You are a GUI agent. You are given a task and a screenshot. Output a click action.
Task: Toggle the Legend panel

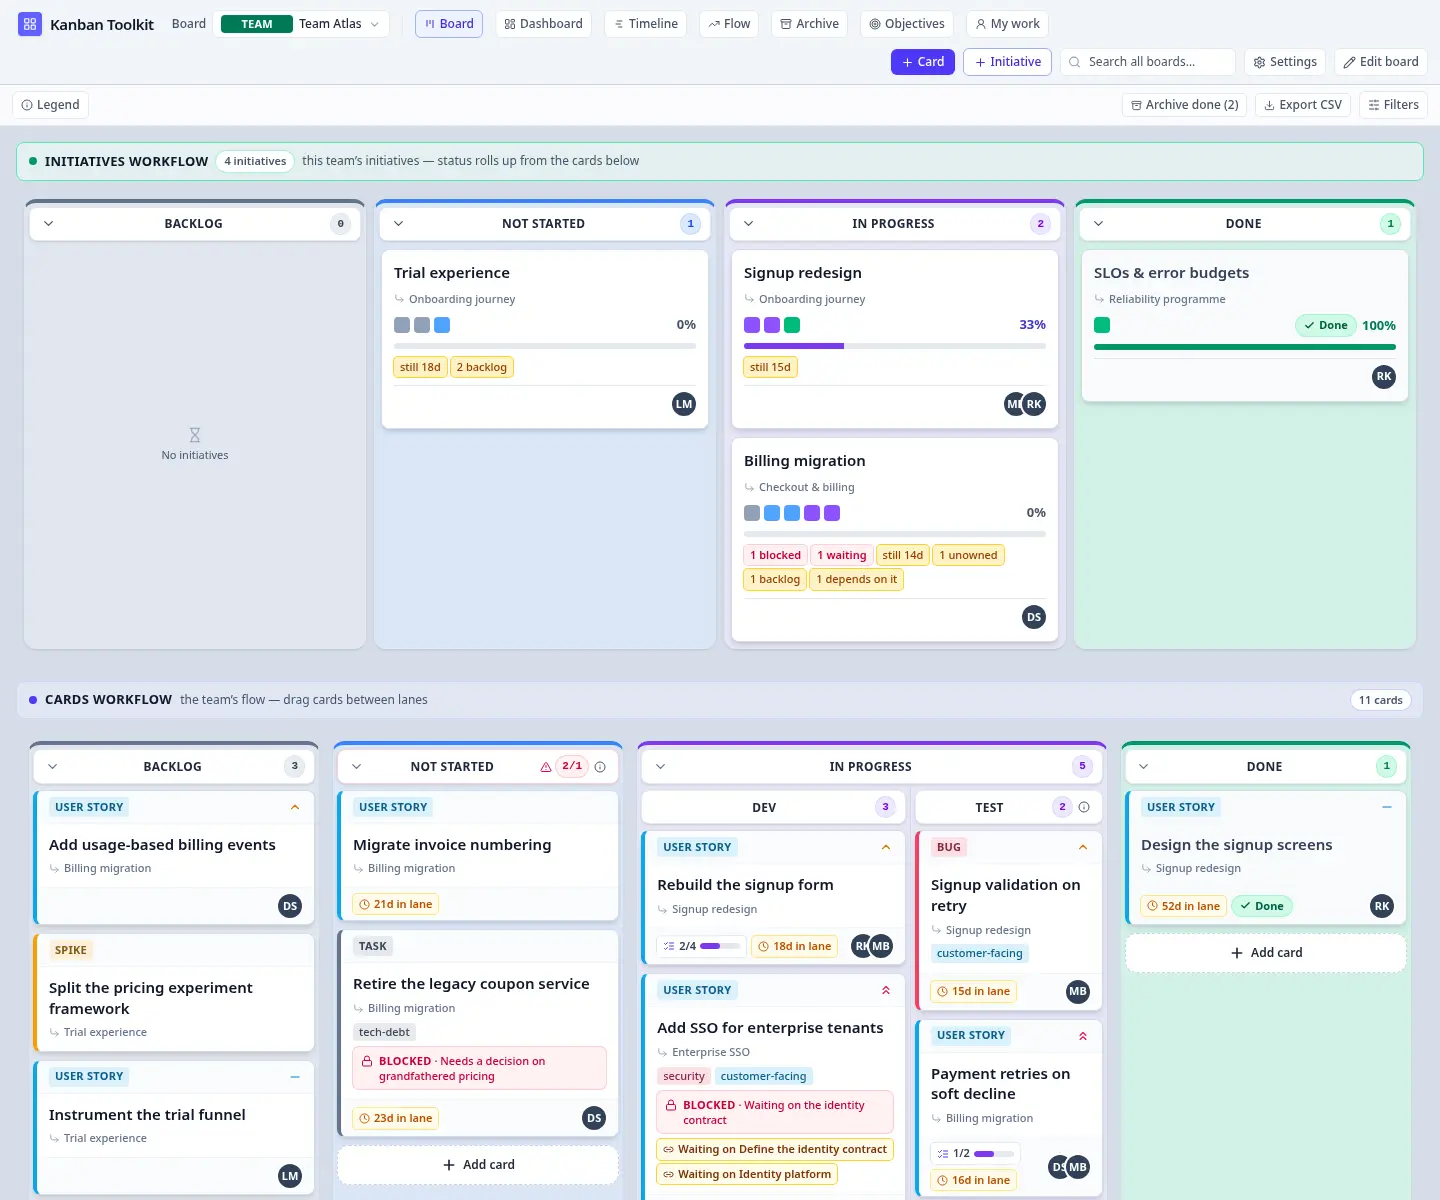click(x=51, y=105)
